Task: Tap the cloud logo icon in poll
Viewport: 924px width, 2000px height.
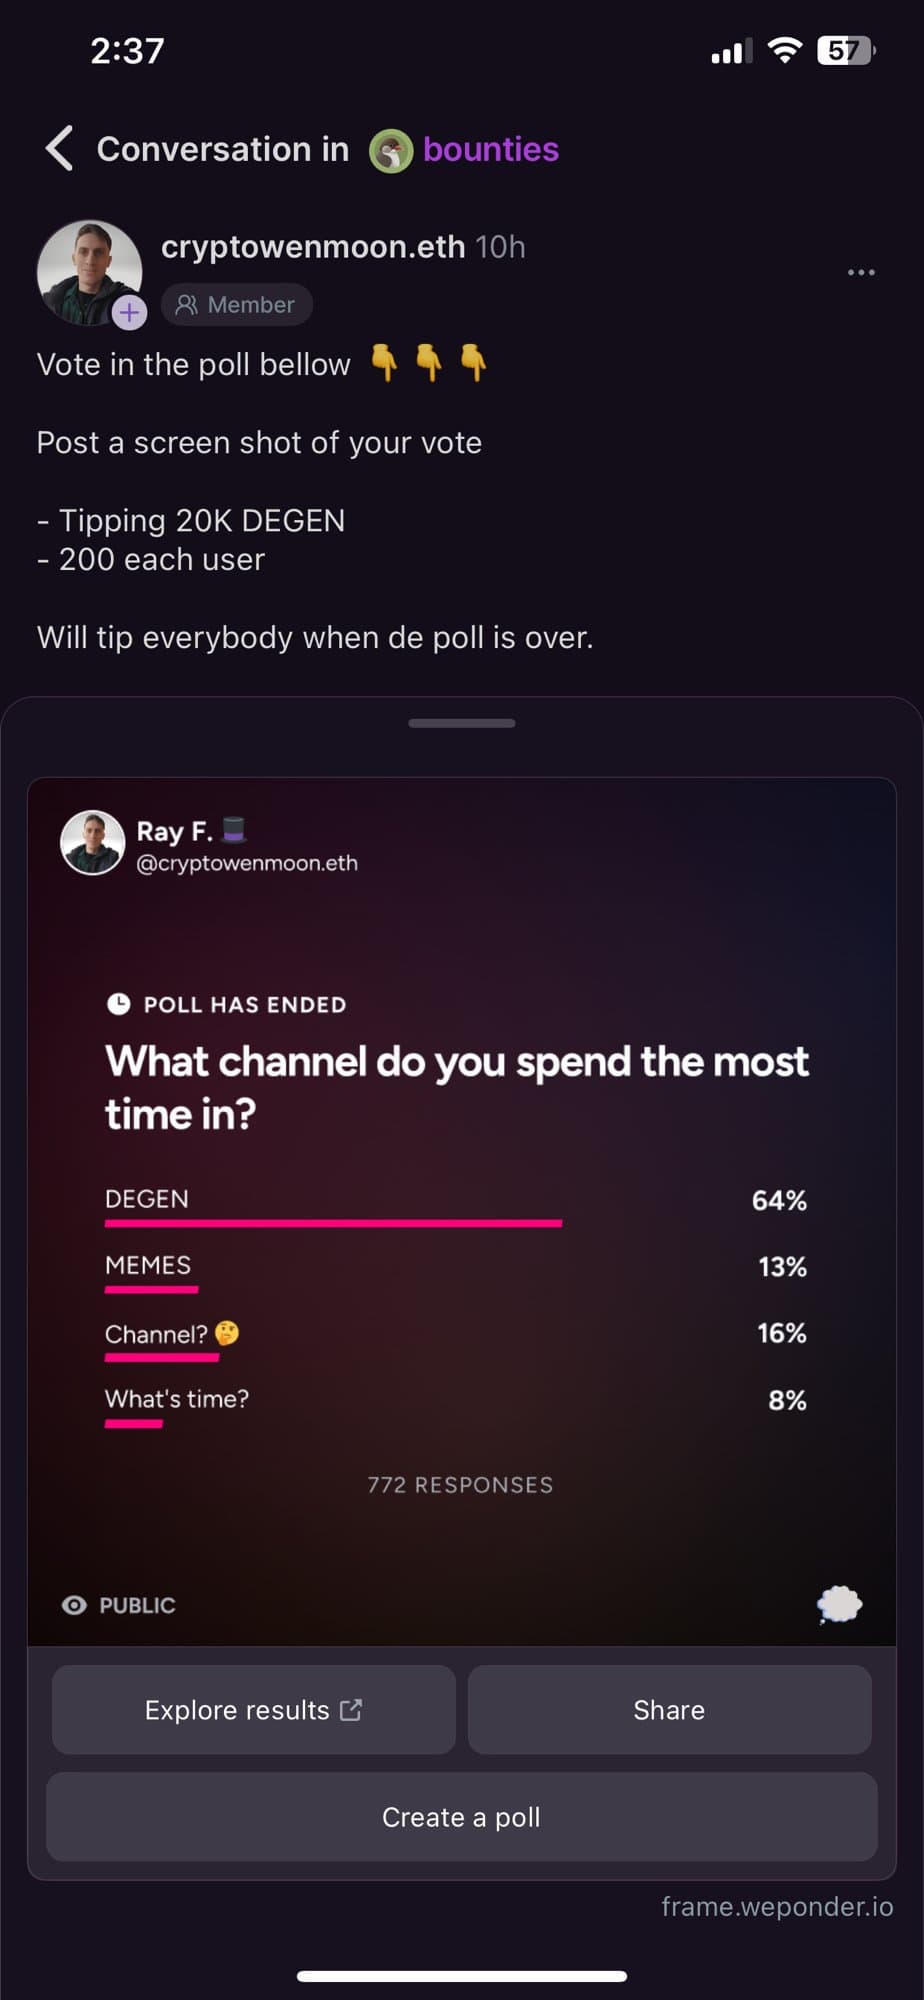Action: click(x=839, y=1605)
